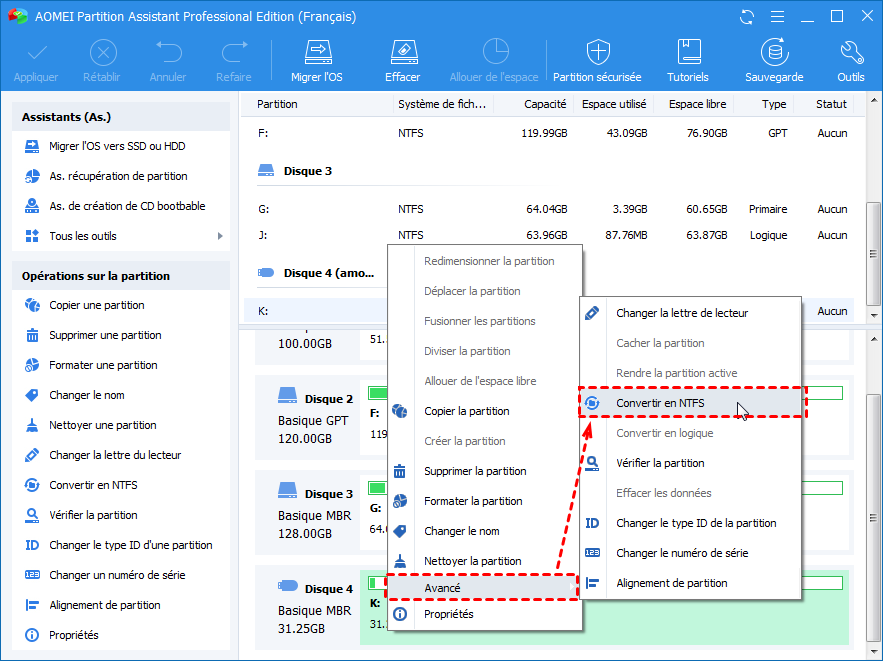Click the disk map up scroll arrow

coord(873,339)
